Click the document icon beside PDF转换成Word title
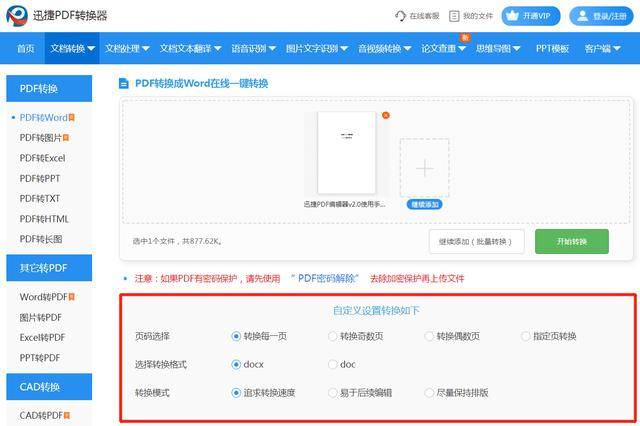The image size is (640, 426). [123, 84]
